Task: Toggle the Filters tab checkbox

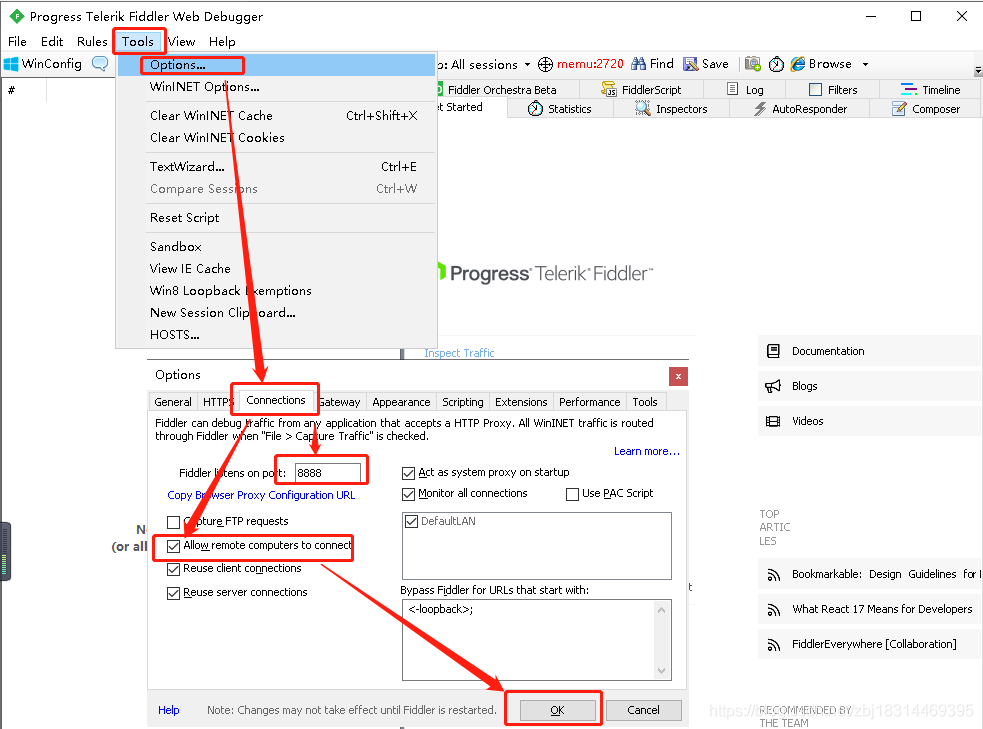Action: click(x=816, y=90)
